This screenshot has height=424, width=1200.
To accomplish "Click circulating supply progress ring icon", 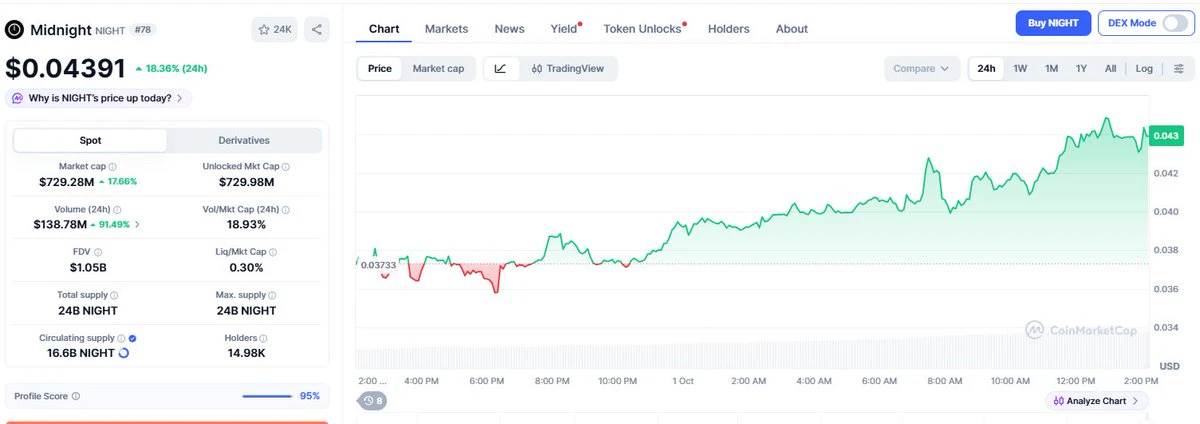I will pos(123,353).
